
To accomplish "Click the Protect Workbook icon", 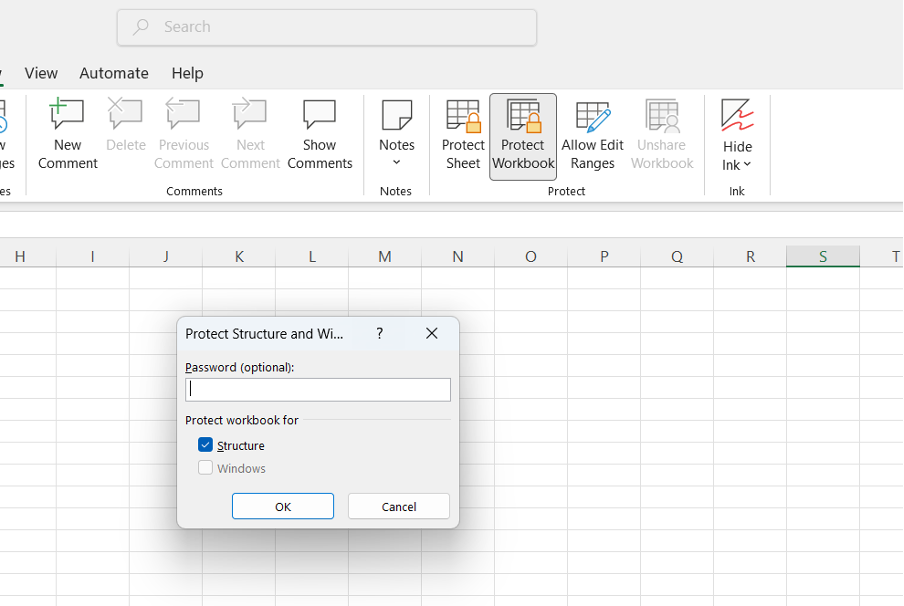I will 523,116.
